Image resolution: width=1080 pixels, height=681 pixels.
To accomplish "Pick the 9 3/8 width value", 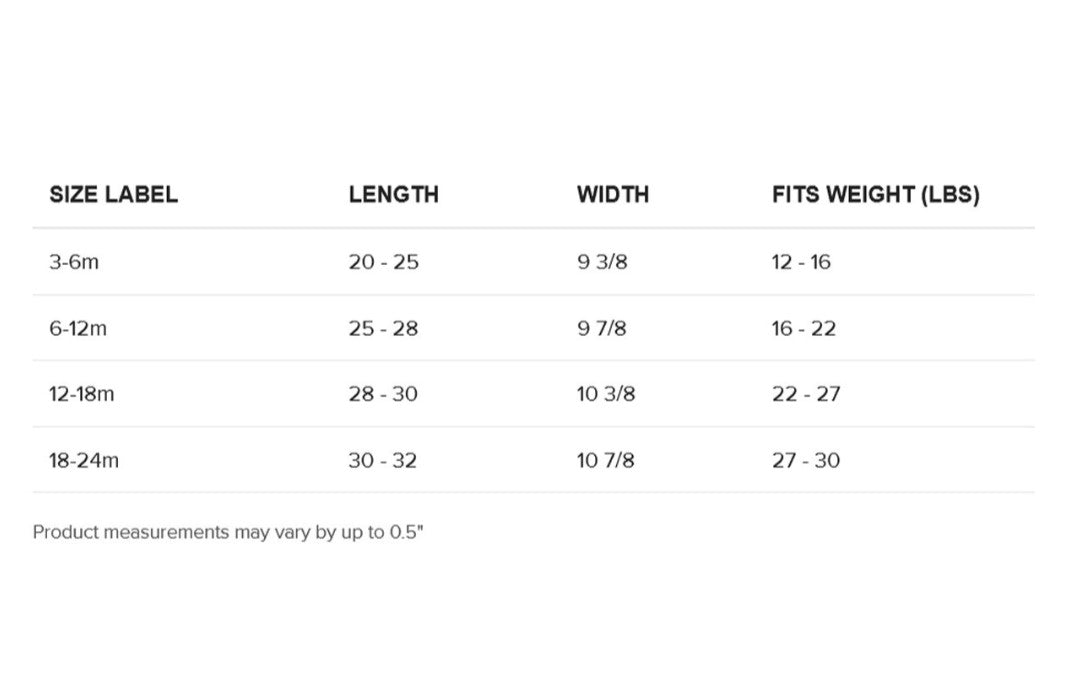I will coord(601,263).
